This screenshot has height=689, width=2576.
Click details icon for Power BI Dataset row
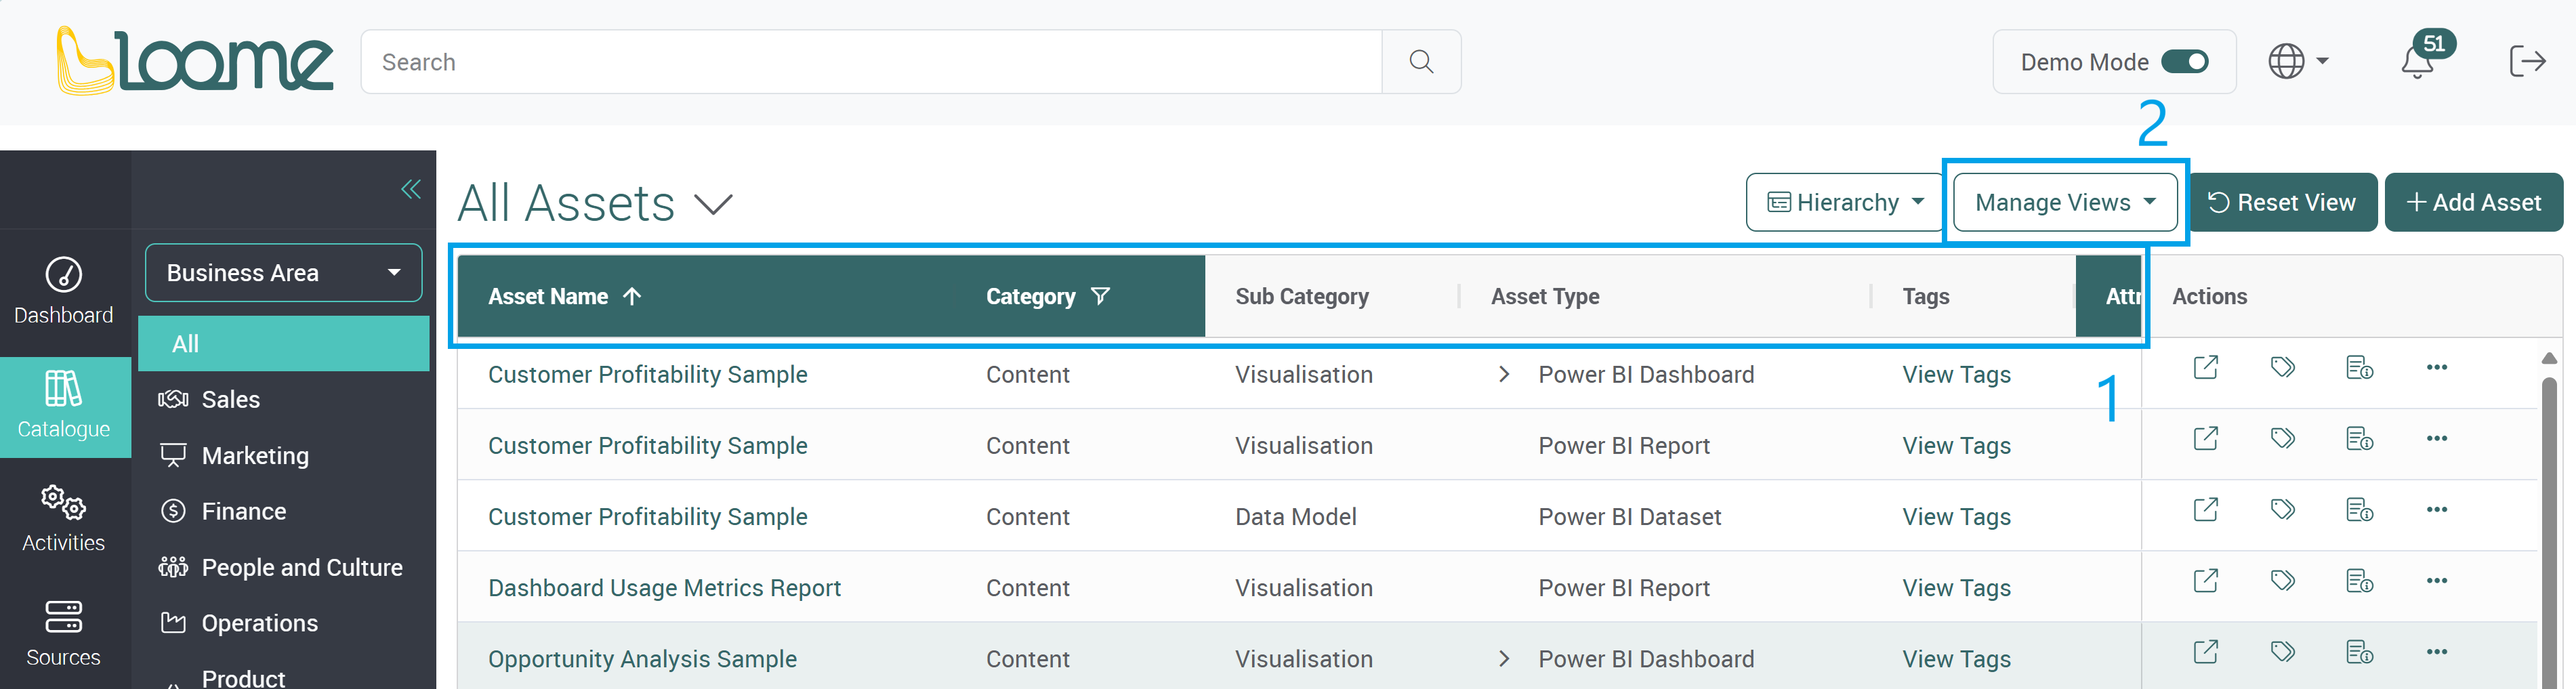2359,510
